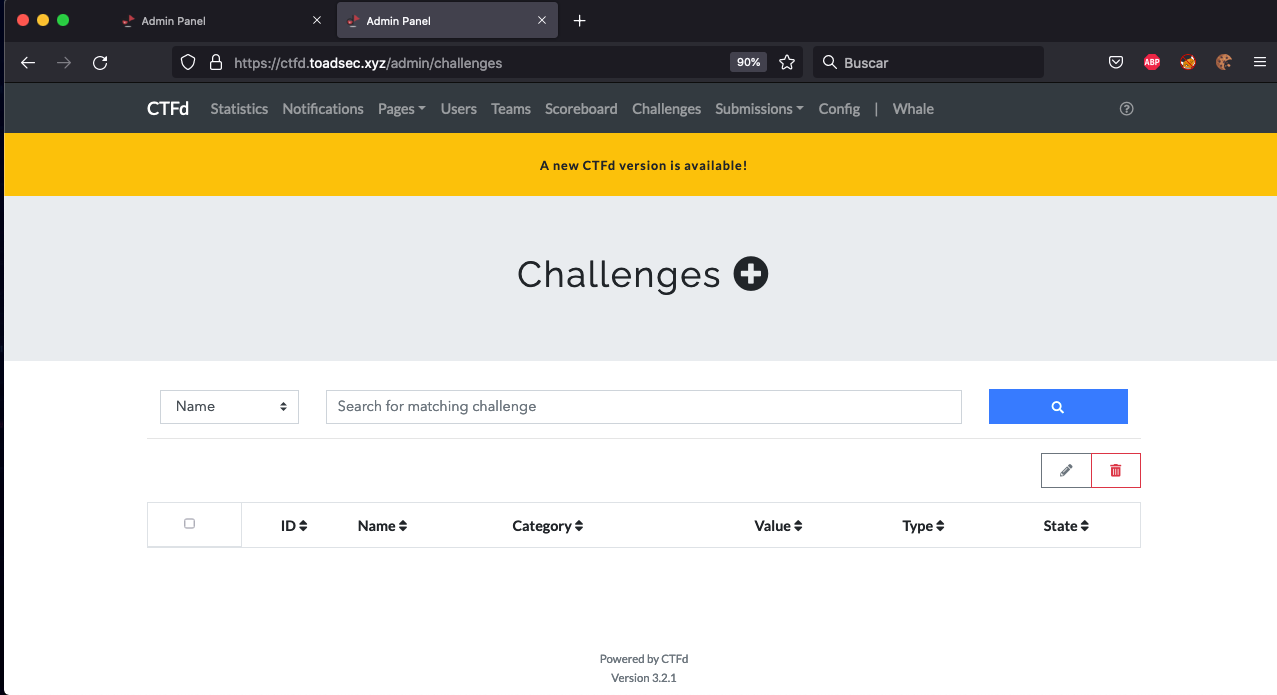Image resolution: width=1277 pixels, height=695 pixels.
Task: Click the ABP Adblock extension icon
Action: pyautogui.click(x=1152, y=62)
